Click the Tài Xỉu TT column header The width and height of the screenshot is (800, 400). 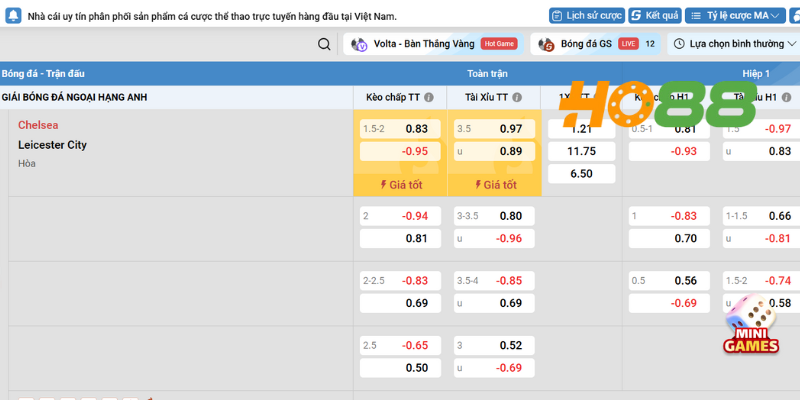click(494, 97)
